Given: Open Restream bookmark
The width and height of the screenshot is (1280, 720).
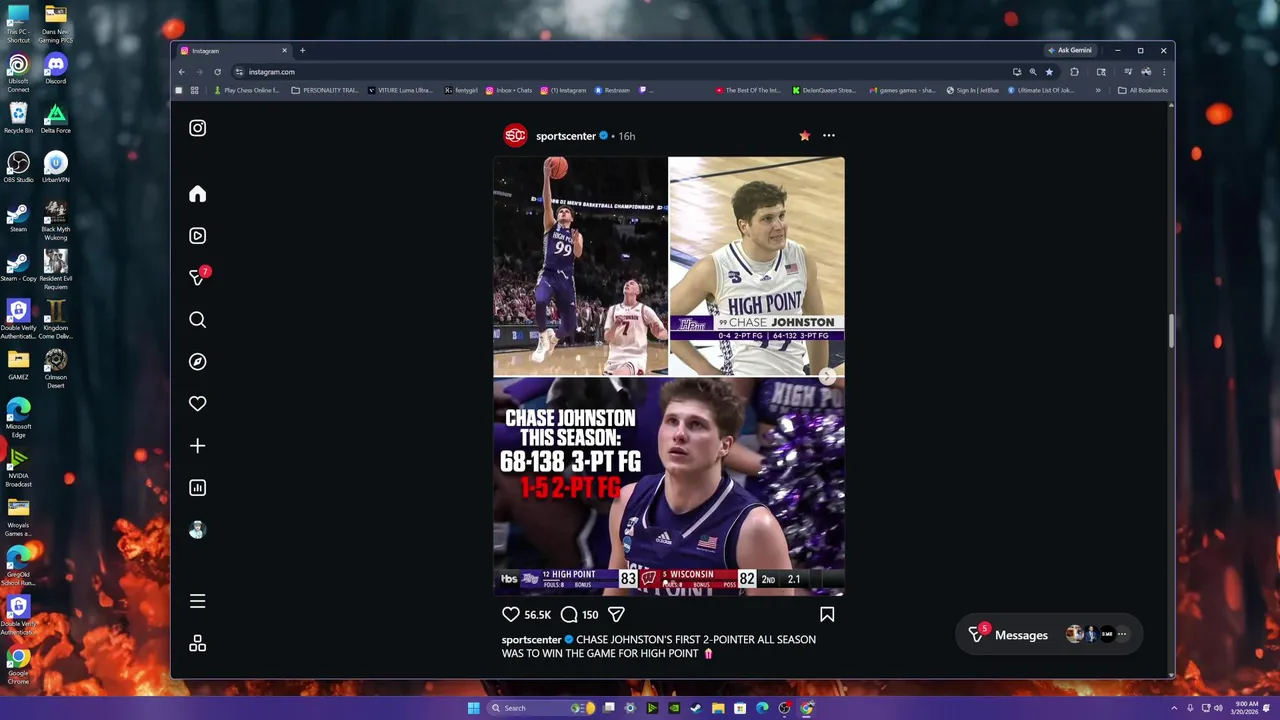Looking at the screenshot, I should pos(612,90).
